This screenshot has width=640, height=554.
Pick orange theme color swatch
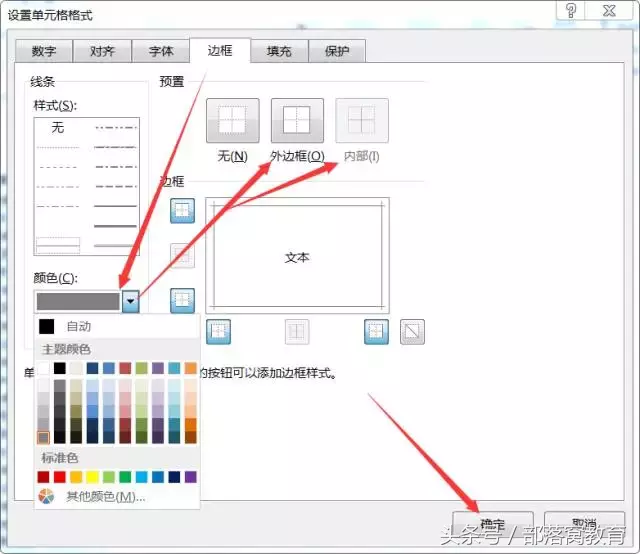click(x=191, y=368)
